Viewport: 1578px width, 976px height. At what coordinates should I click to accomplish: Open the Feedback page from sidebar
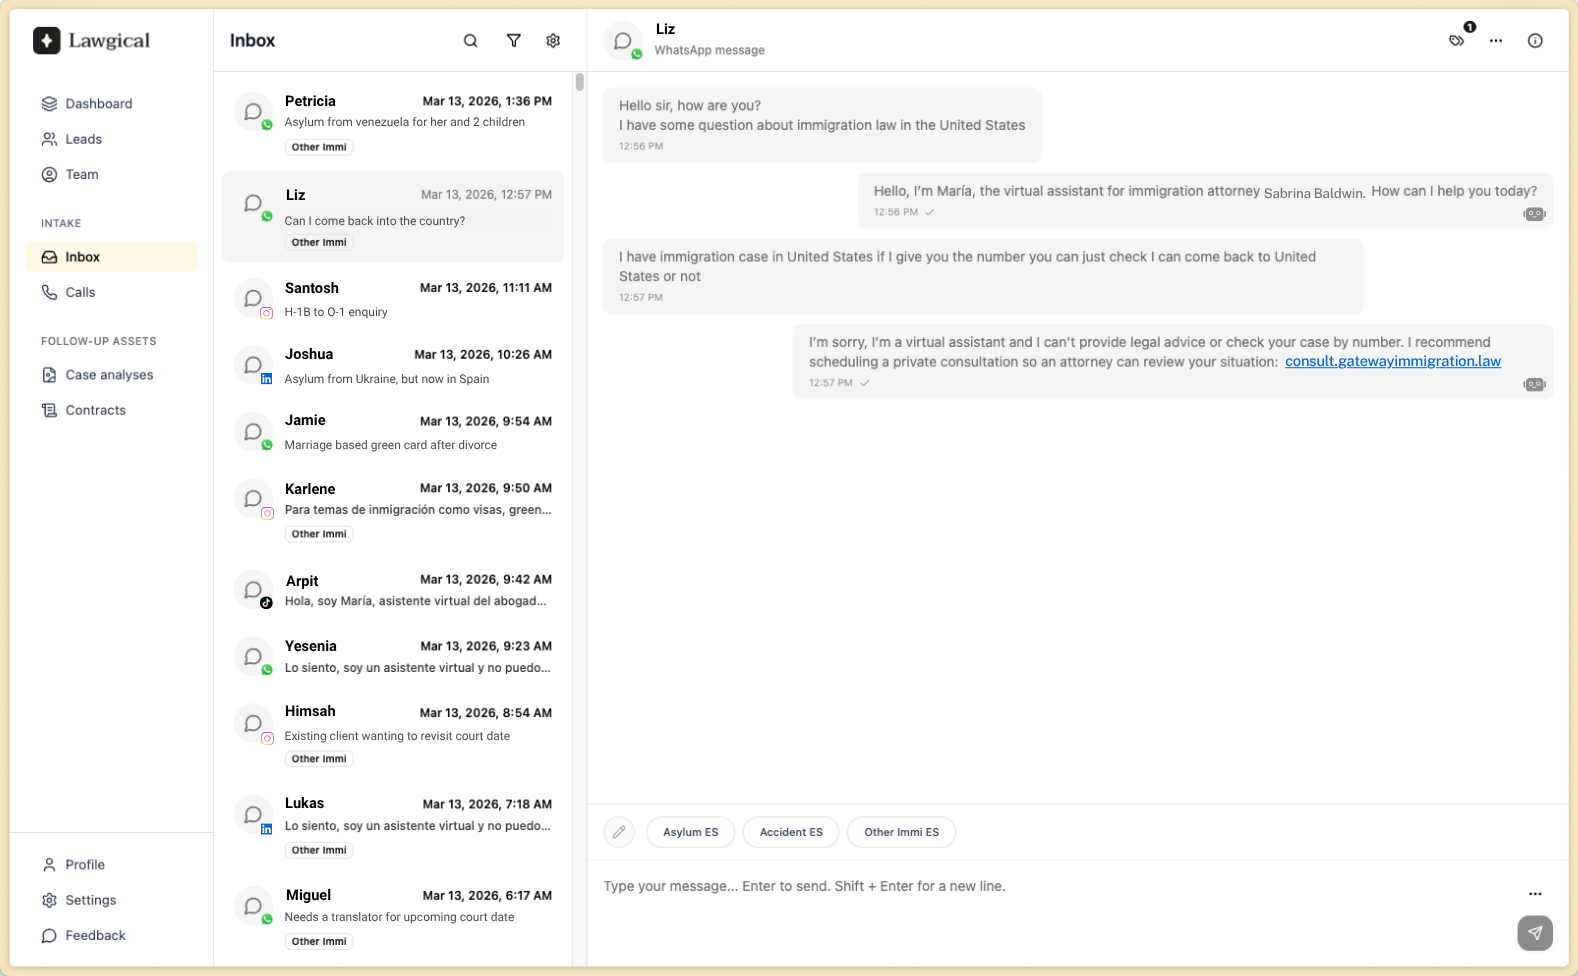tap(95, 936)
